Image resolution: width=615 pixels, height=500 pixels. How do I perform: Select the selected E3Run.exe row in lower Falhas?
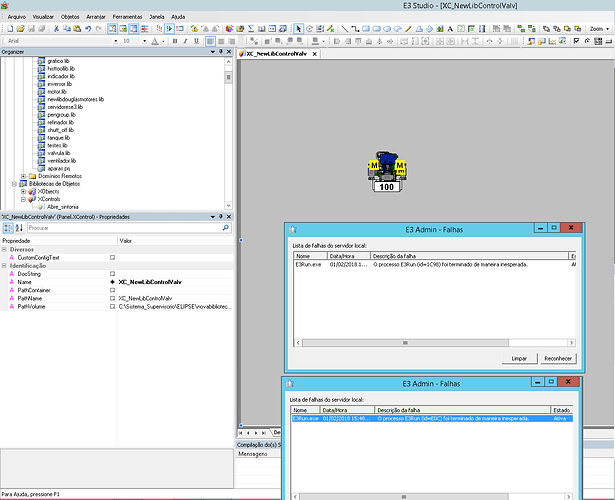click(431, 418)
